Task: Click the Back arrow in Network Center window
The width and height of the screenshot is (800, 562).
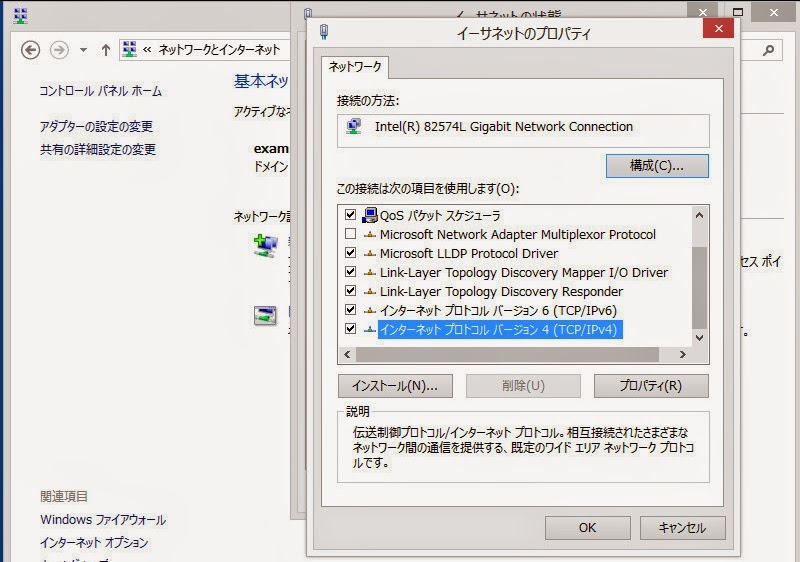Action: (31, 50)
